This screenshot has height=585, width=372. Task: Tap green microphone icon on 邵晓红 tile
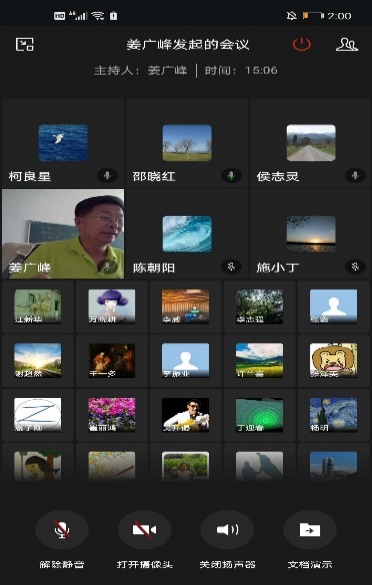click(231, 175)
